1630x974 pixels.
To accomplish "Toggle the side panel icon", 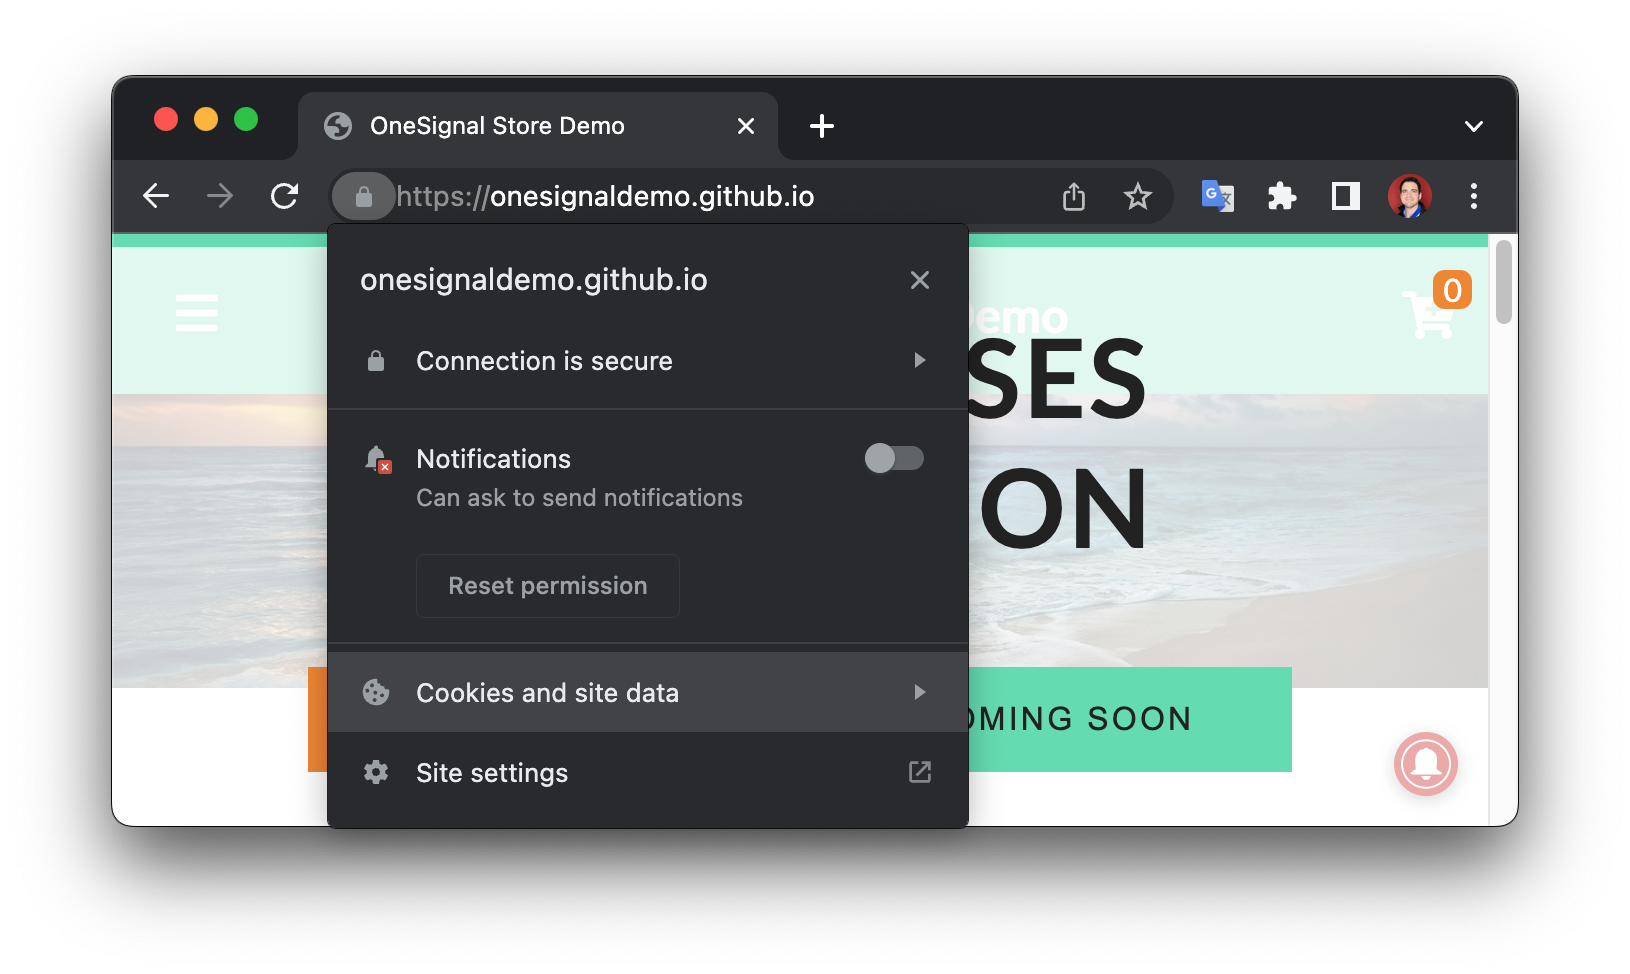I will click(1346, 196).
